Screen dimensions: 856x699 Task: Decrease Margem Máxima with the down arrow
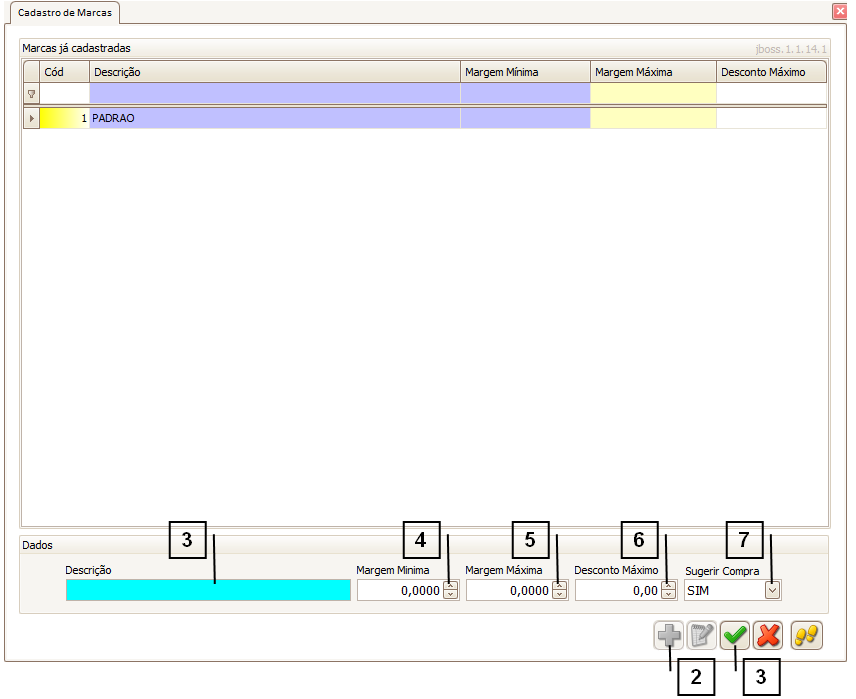pyautogui.click(x=559, y=595)
